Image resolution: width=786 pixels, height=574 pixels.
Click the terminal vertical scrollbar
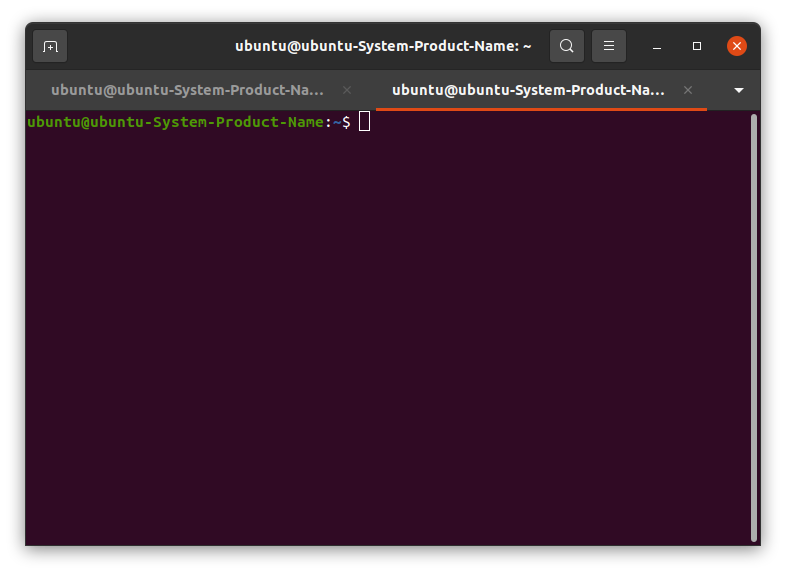(753, 328)
